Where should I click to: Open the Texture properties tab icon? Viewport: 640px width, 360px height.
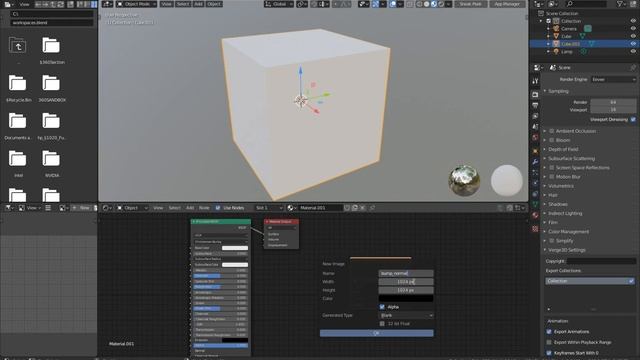(x=535, y=229)
